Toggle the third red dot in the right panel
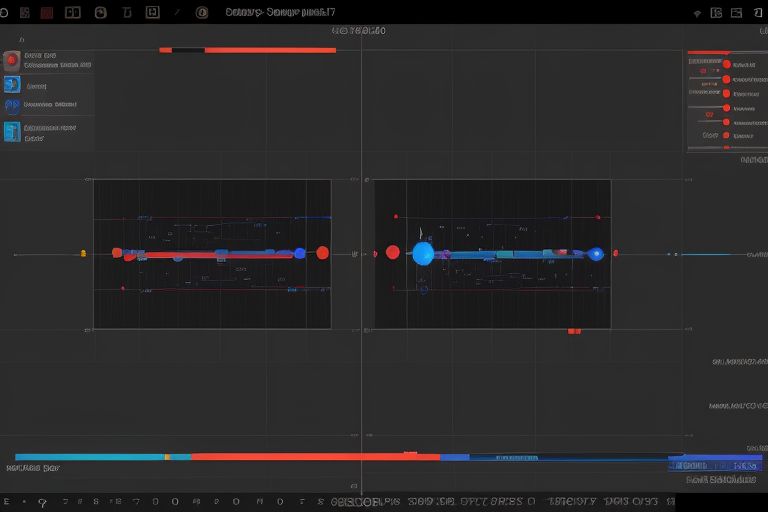This screenshot has height=512, width=768. tap(726, 92)
